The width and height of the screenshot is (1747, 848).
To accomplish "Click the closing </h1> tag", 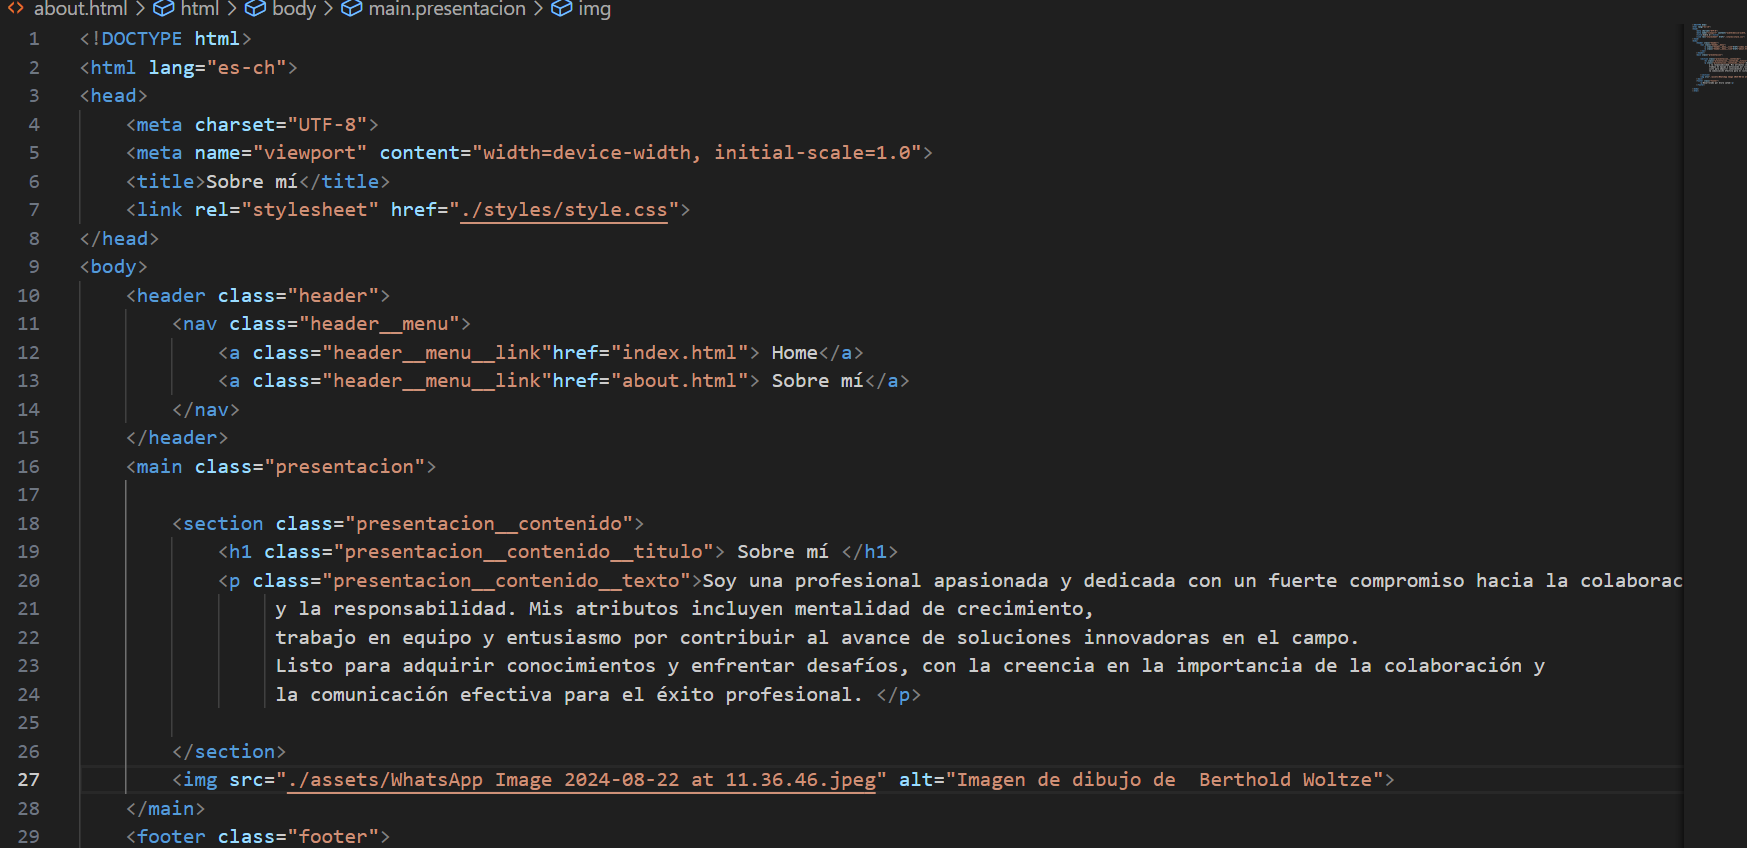I will 870,552.
